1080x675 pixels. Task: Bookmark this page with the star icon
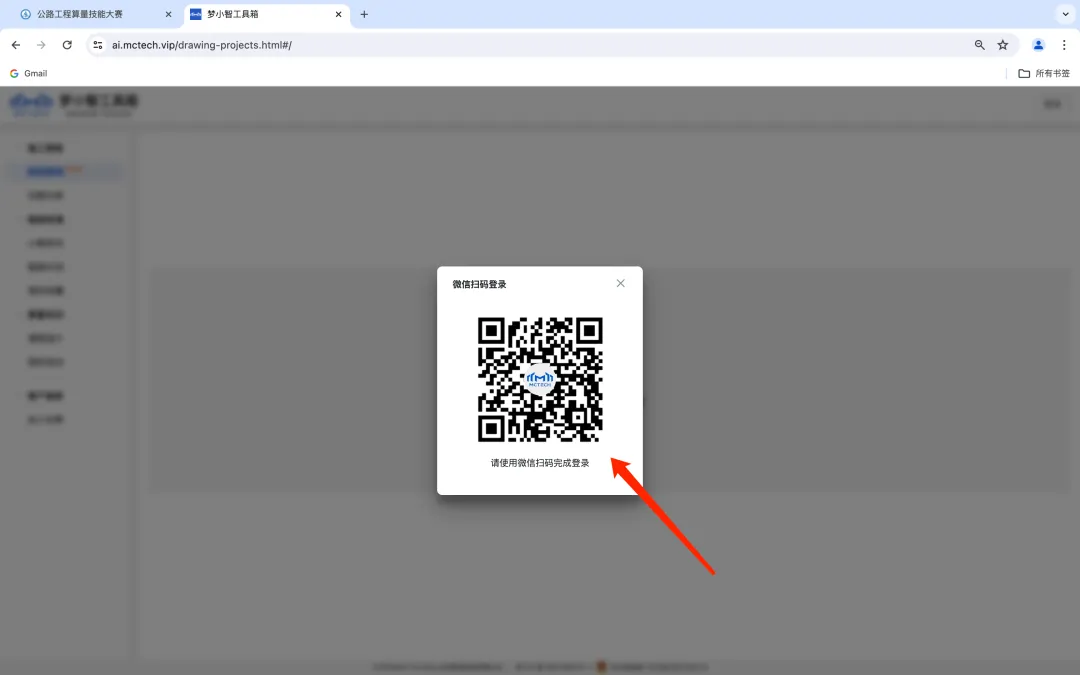pos(1003,45)
